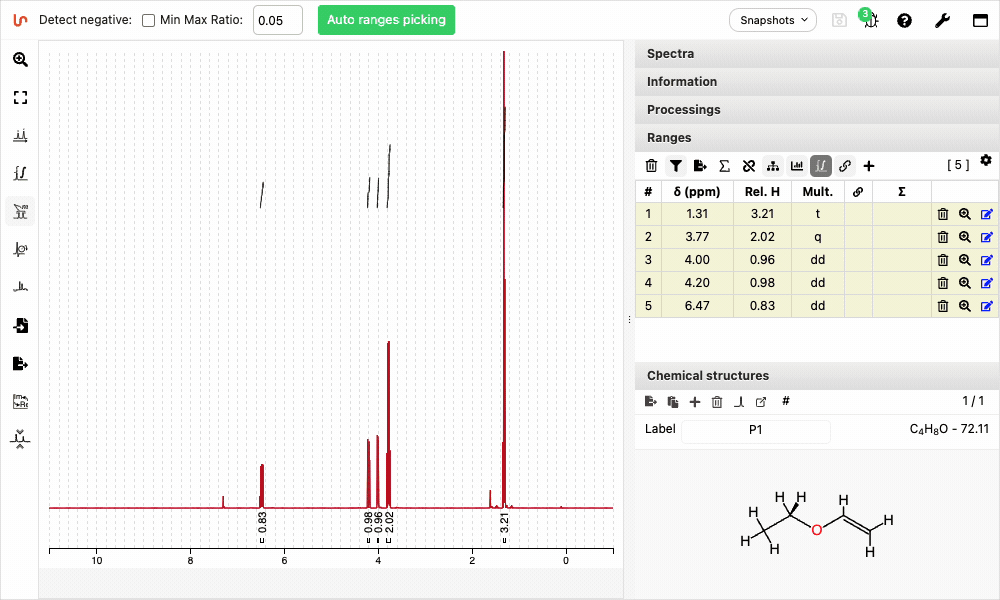1000x600 pixels.
Task: Expand the Spectra panel
Action: [x=815, y=54]
